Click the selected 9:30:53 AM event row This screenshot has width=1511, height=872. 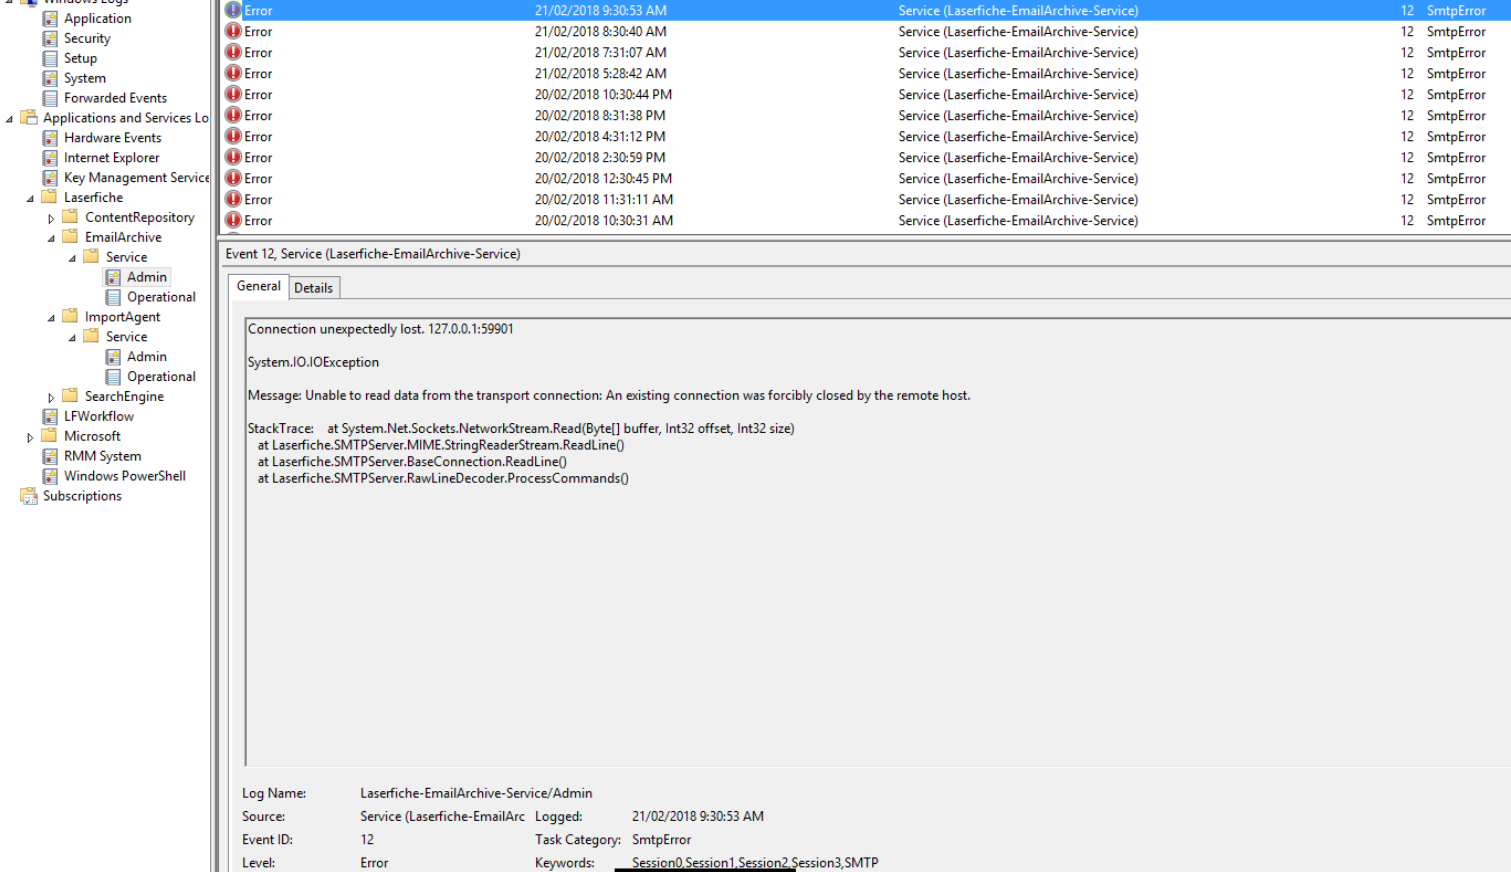pos(866,10)
